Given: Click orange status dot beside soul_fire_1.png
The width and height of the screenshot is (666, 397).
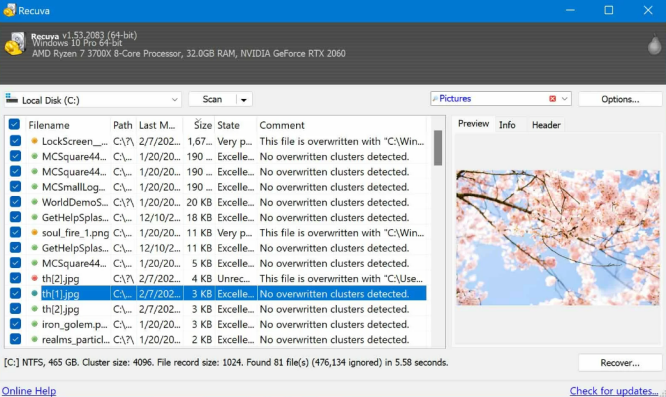Looking at the screenshot, I should (x=34, y=232).
